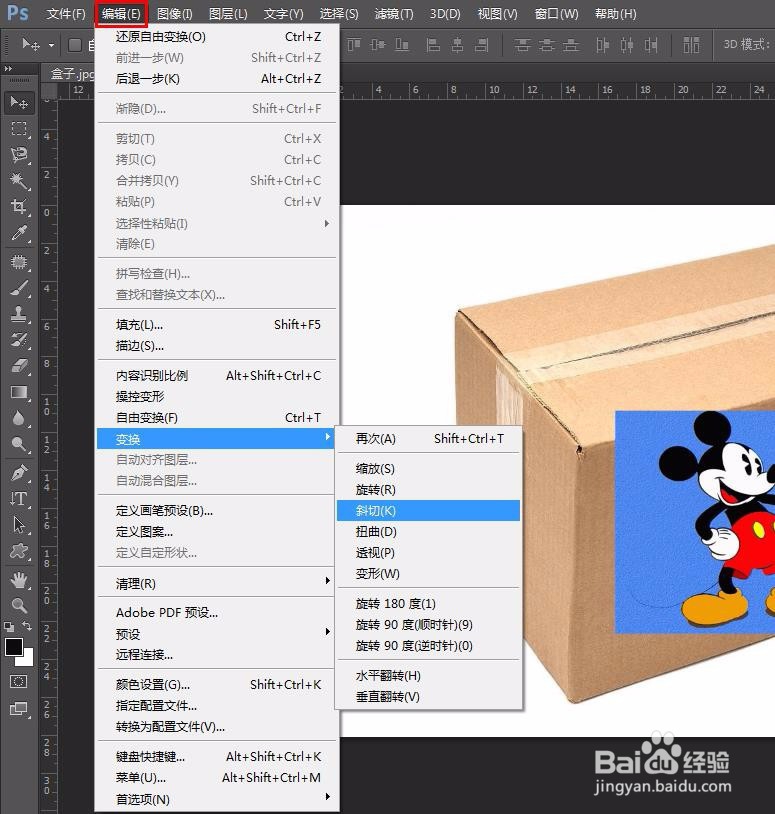Click the background white color swatch
The width and height of the screenshot is (775, 814).
point(27,659)
